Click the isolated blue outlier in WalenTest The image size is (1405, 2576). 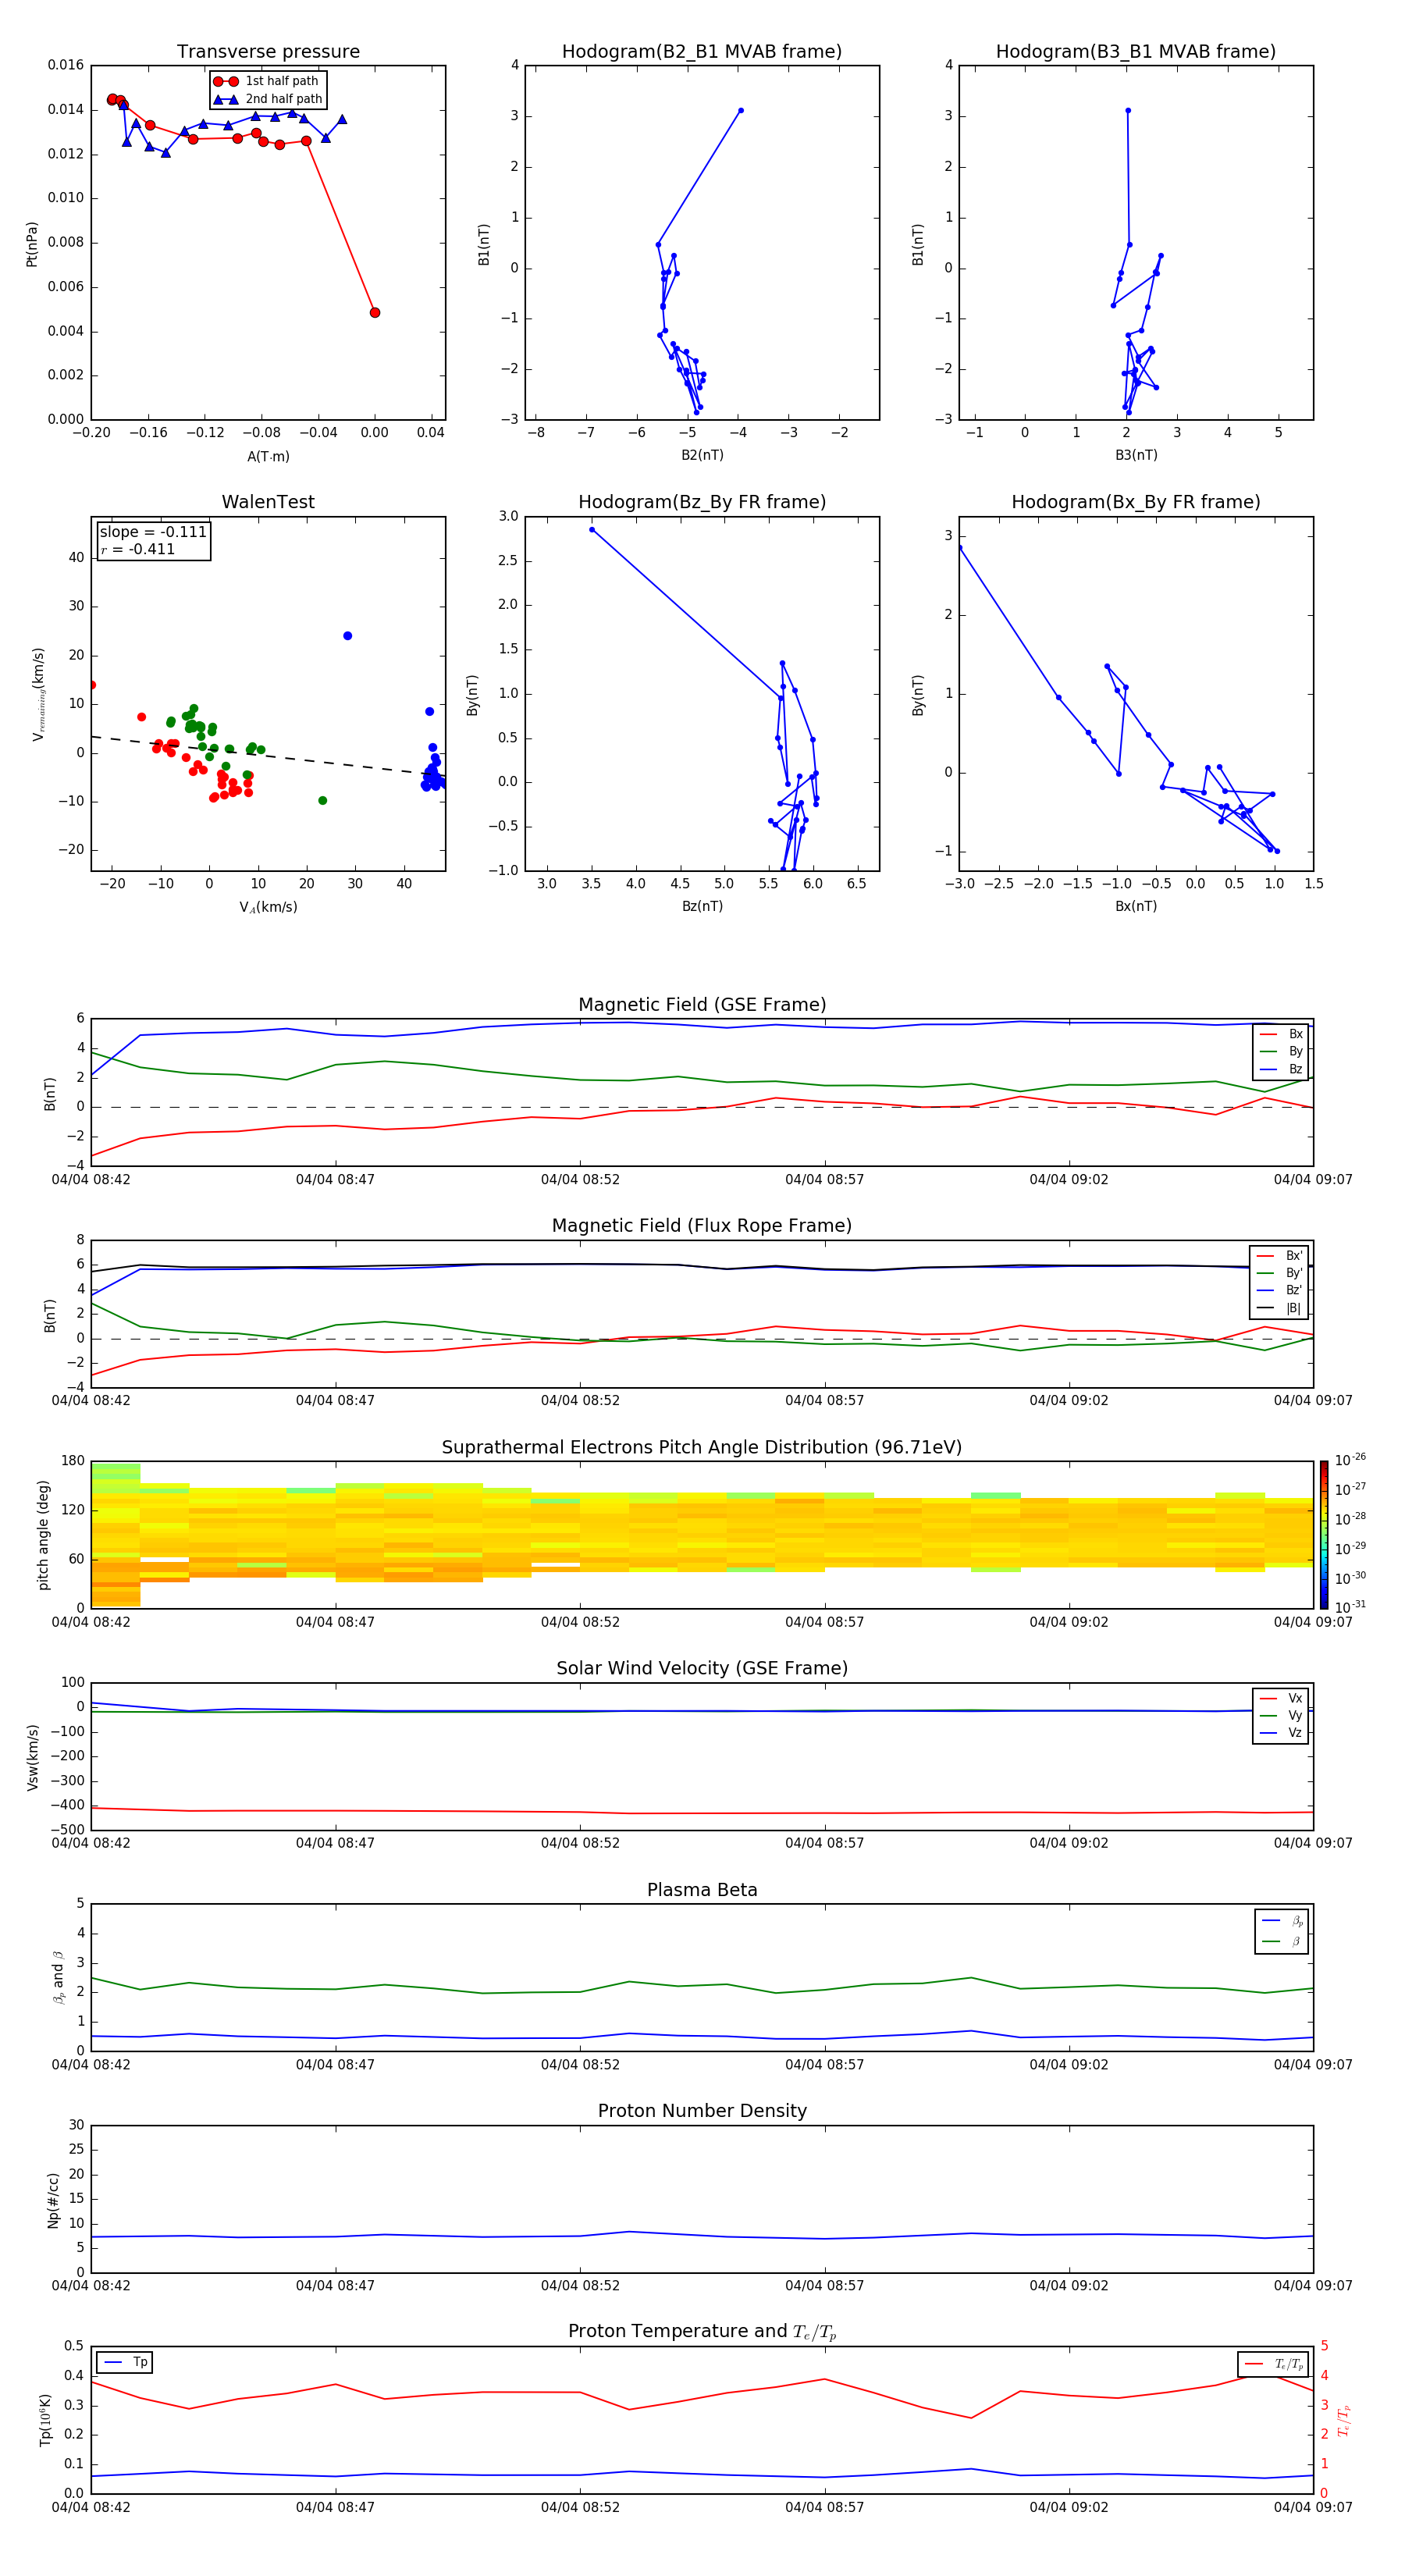coord(348,636)
